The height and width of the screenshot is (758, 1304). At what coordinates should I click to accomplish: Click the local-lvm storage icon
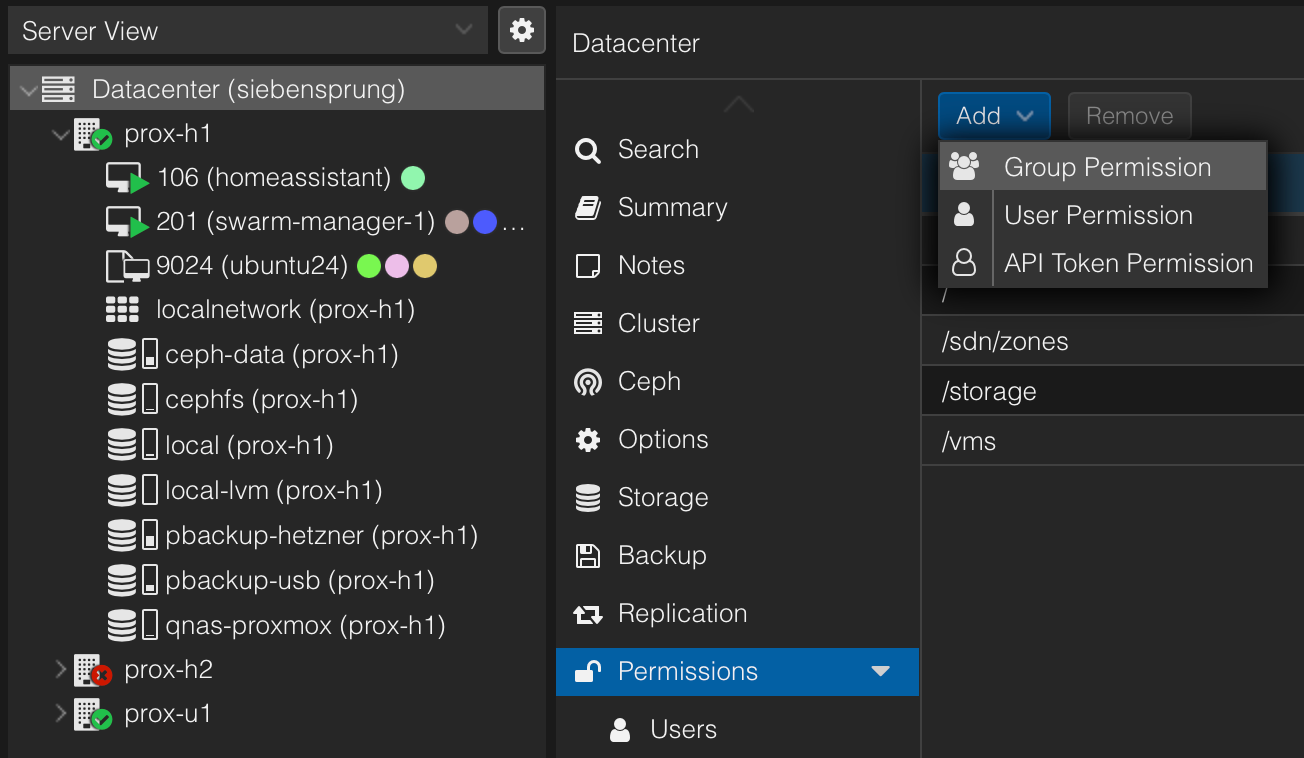click(133, 490)
